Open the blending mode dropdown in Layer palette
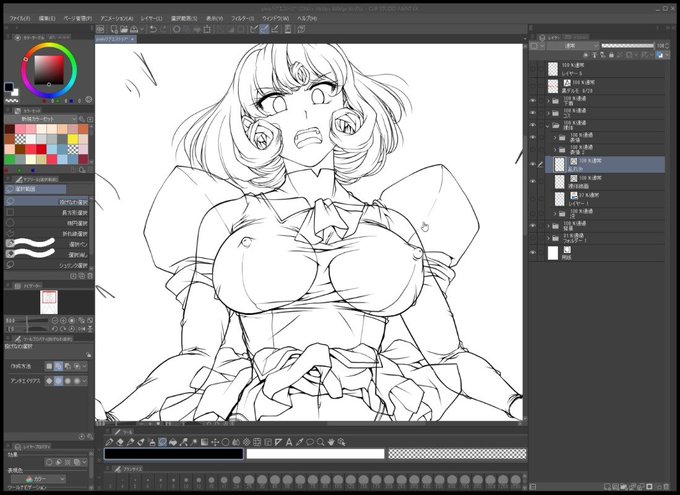The width and height of the screenshot is (680, 495). click(x=575, y=46)
